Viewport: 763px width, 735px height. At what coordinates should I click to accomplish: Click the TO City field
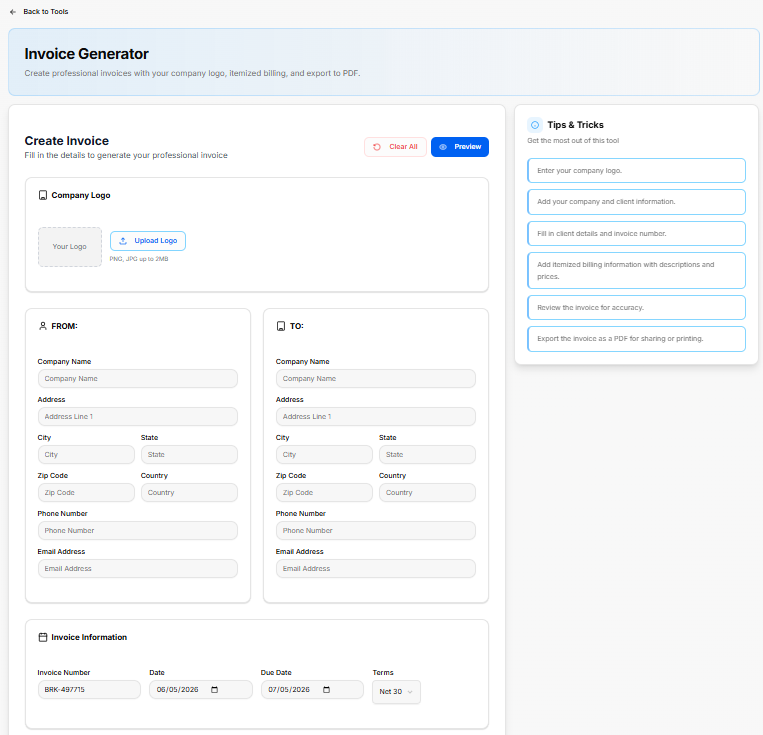point(324,455)
